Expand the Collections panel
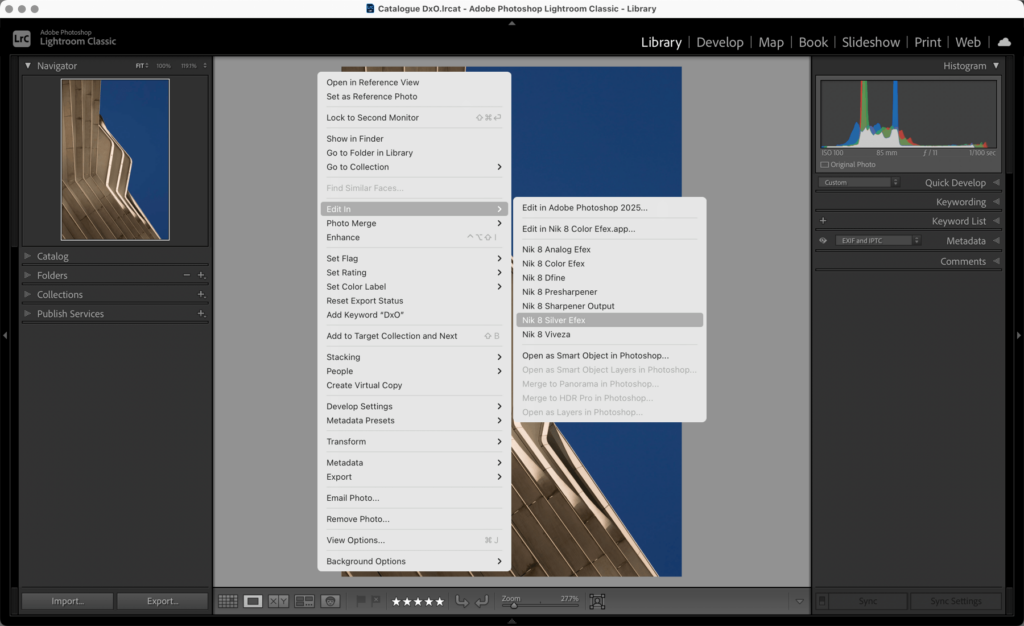This screenshot has height=626, width=1024. tap(27, 294)
